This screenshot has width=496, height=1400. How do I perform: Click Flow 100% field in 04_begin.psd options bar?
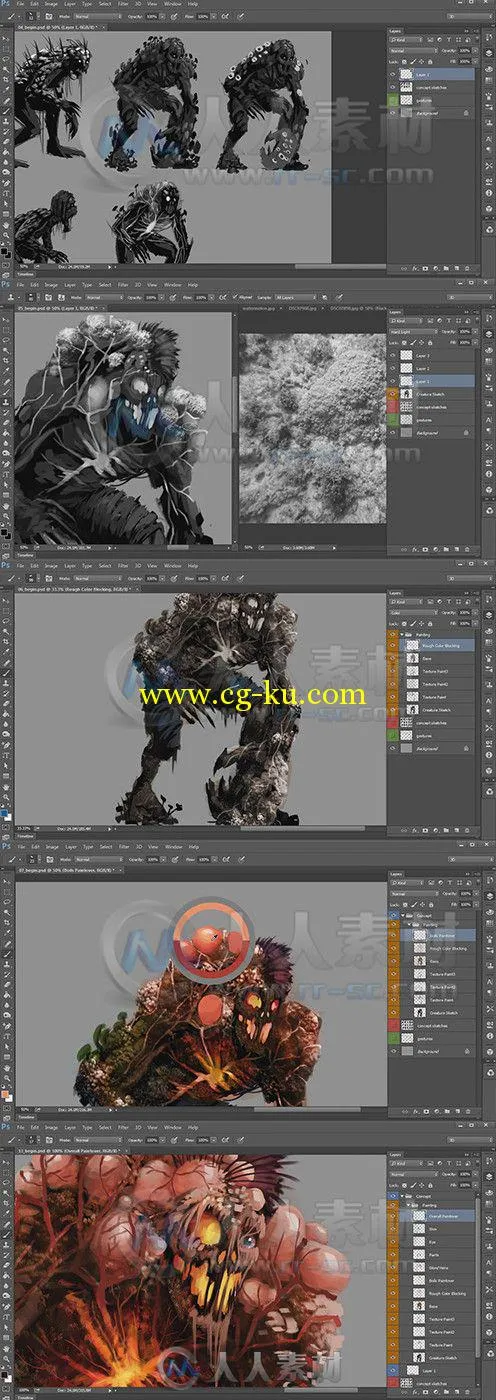click(x=202, y=17)
